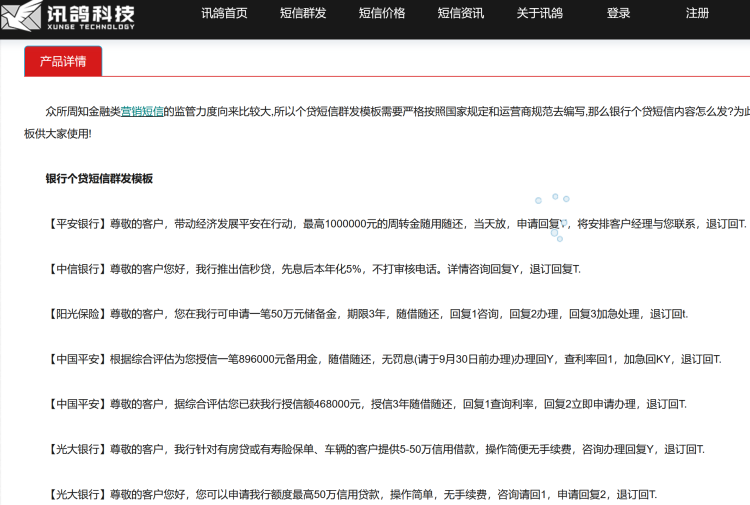Viewport: 750px width, 505px height.
Task: Follow the 营销短信 hyperlink
Action: point(141,111)
